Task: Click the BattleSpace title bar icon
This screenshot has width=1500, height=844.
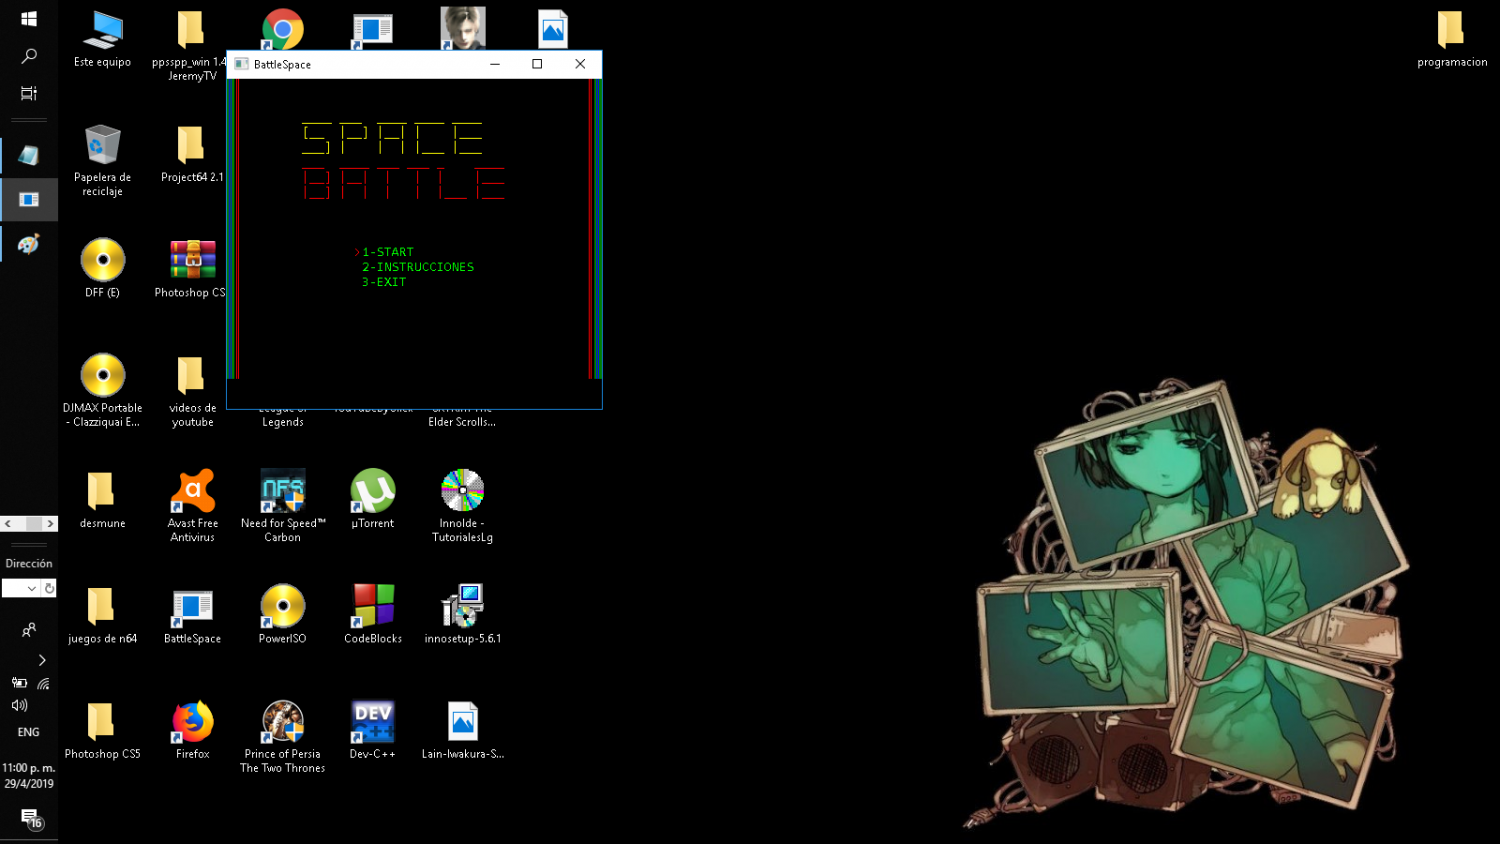Action: click(241, 64)
